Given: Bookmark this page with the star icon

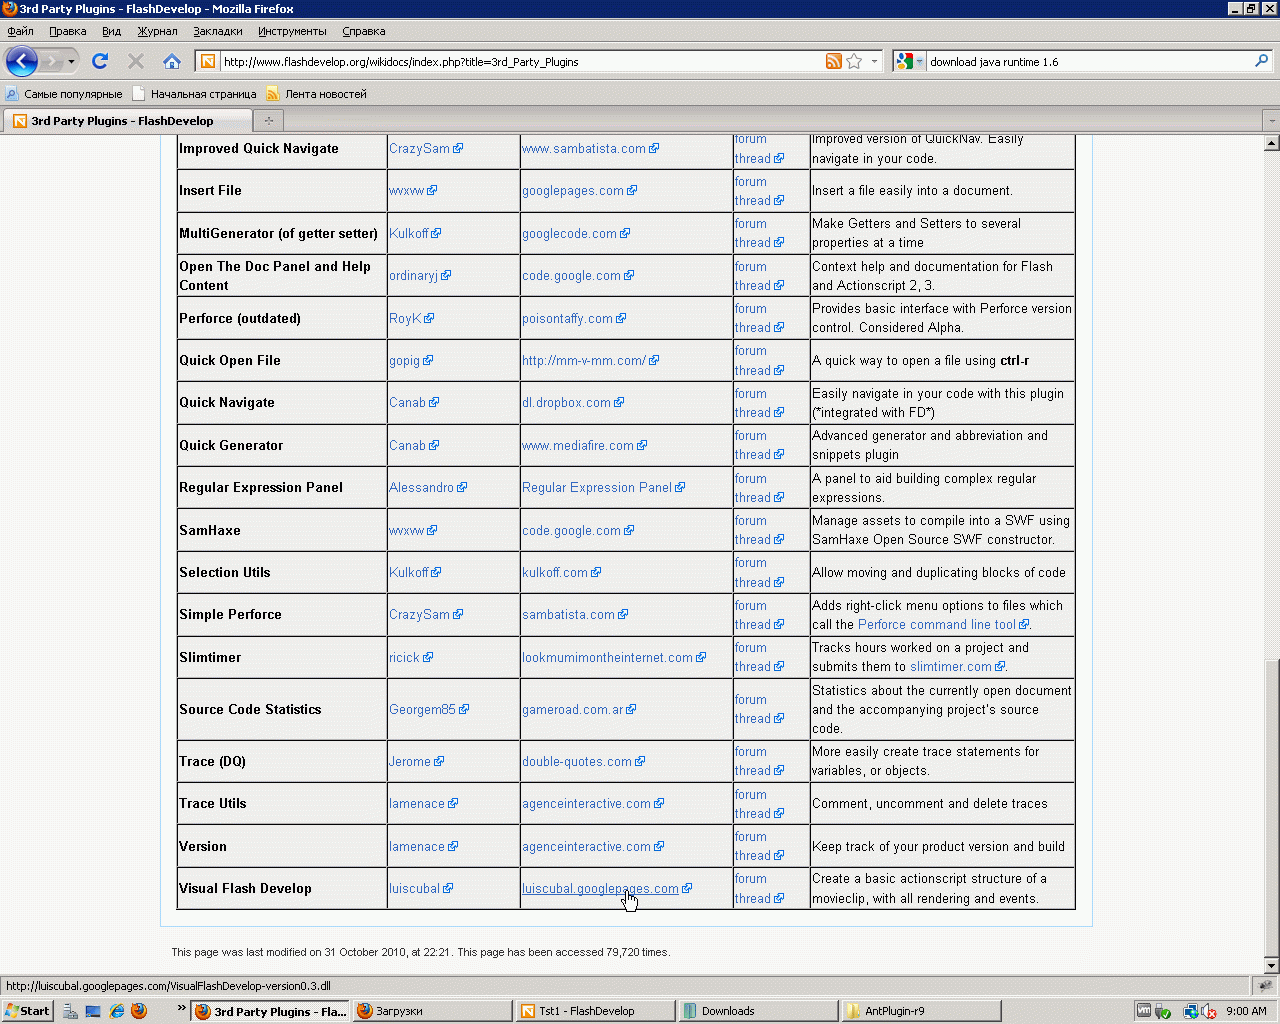Looking at the screenshot, I should click(854, 62).
